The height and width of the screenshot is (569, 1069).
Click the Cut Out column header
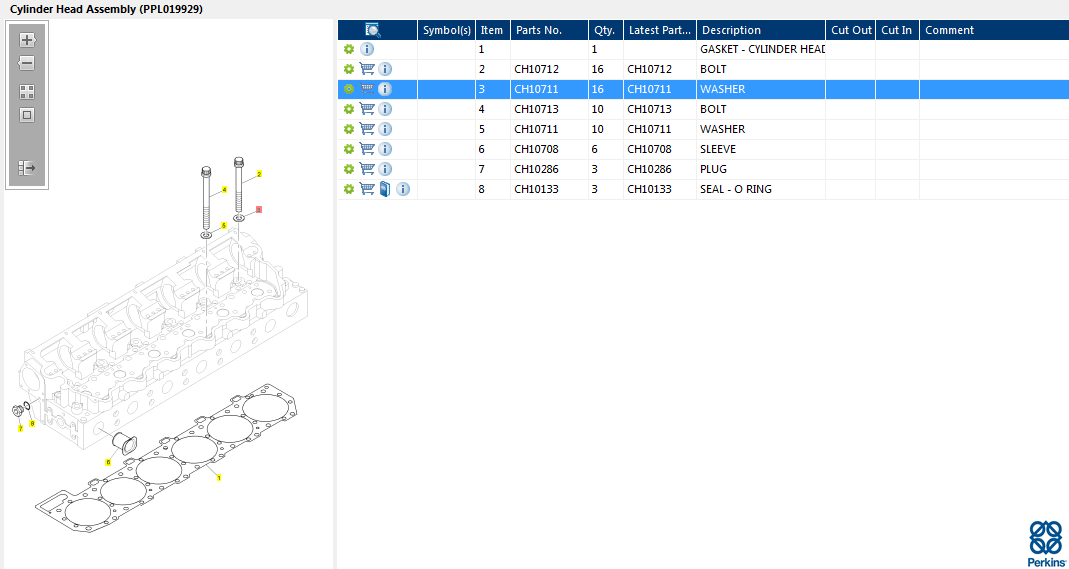click(851, 30)
